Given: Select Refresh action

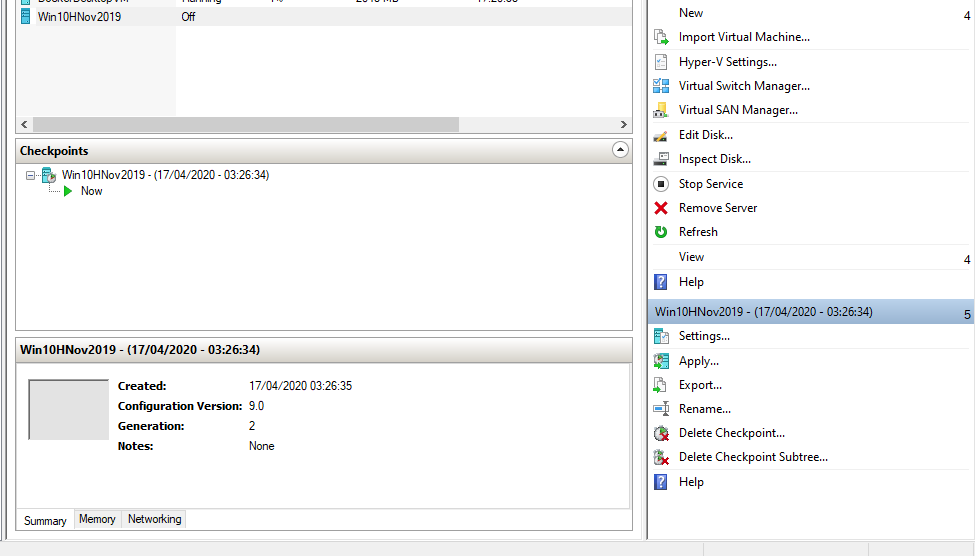Looking at the screenshot, I should (698, 232).
